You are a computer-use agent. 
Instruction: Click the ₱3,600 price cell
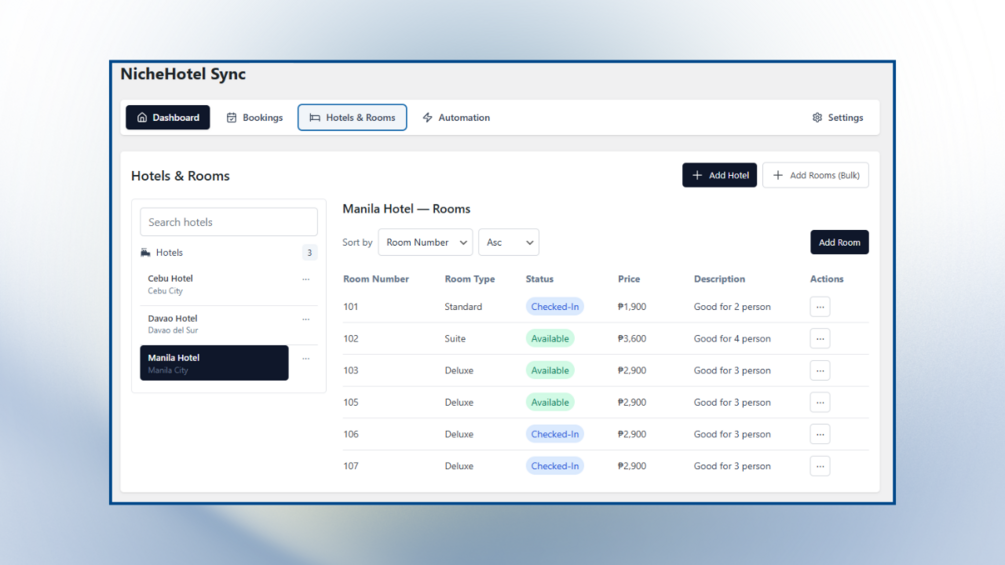pos(632,338)
